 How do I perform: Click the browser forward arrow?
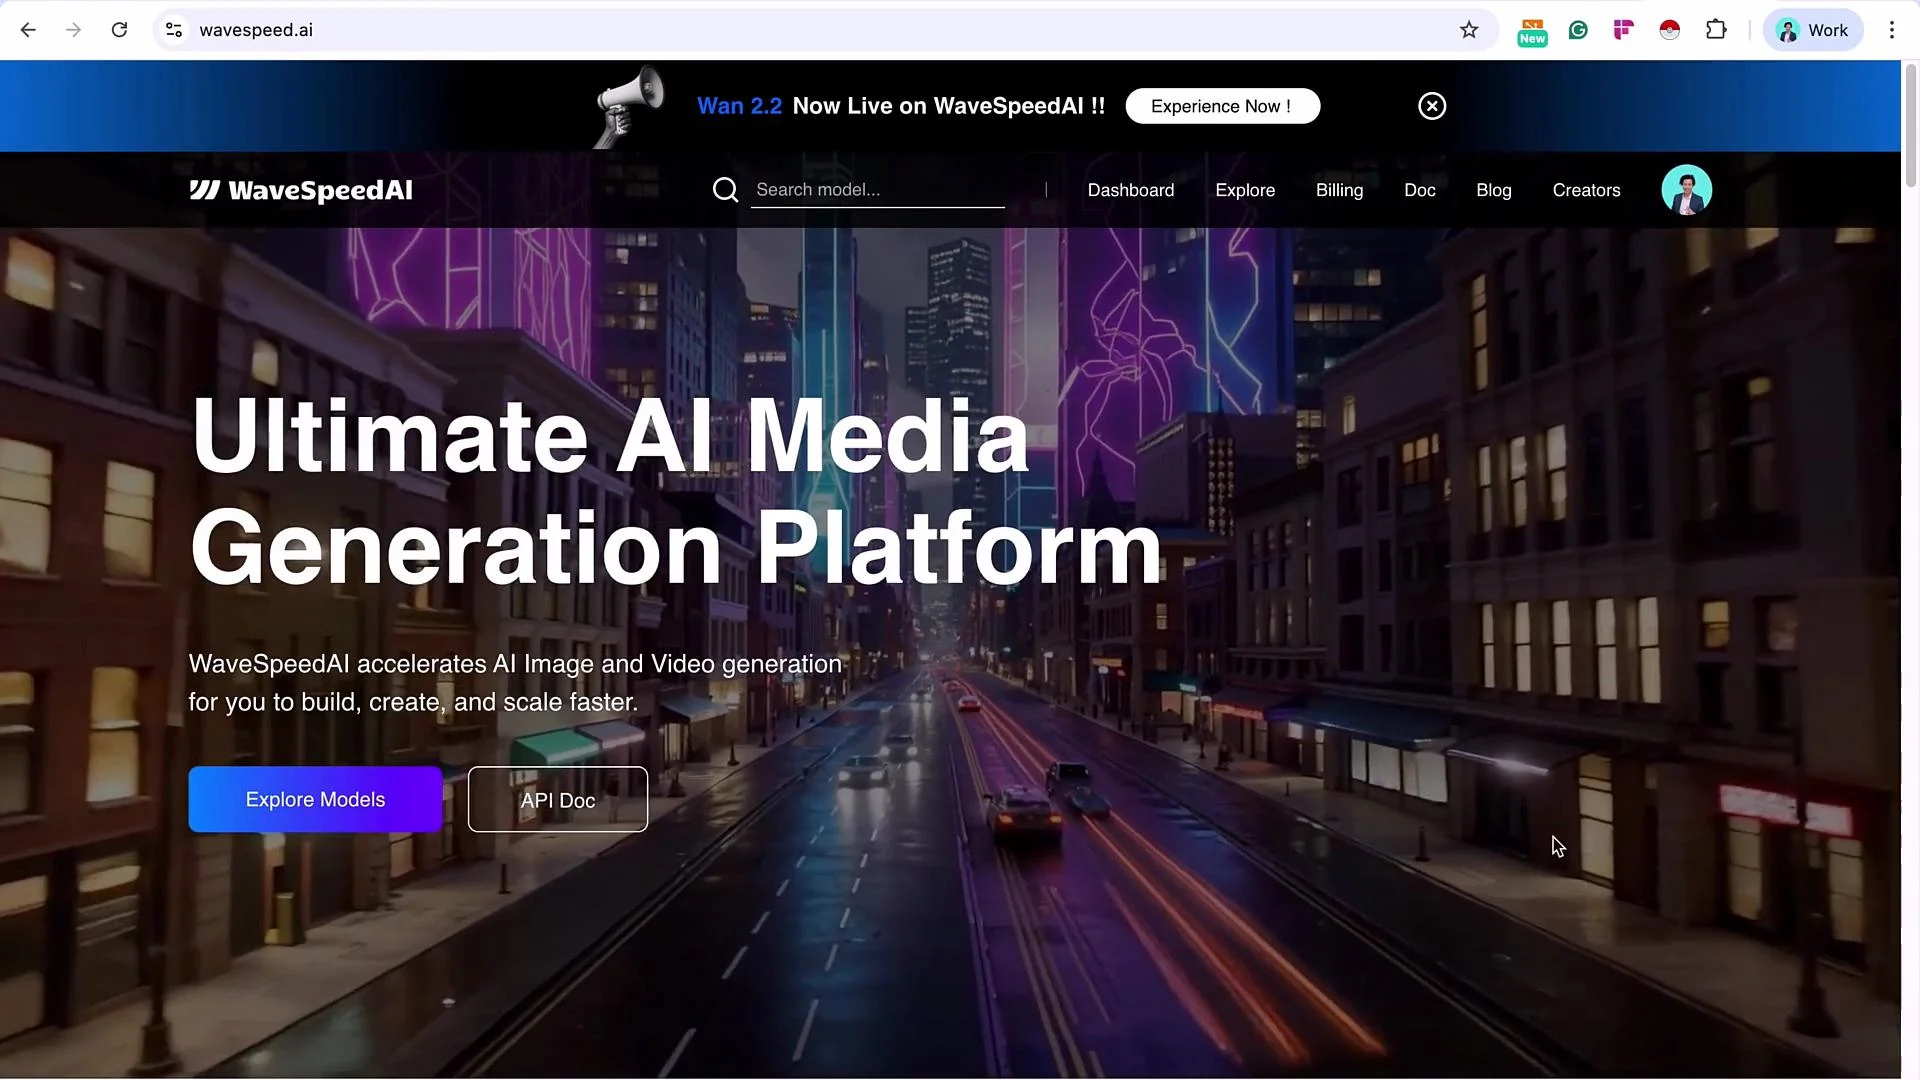coord(73,30)
